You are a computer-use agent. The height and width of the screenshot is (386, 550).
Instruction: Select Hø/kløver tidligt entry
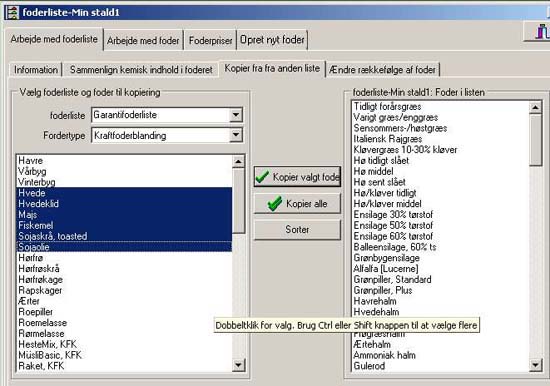(441, 193)
